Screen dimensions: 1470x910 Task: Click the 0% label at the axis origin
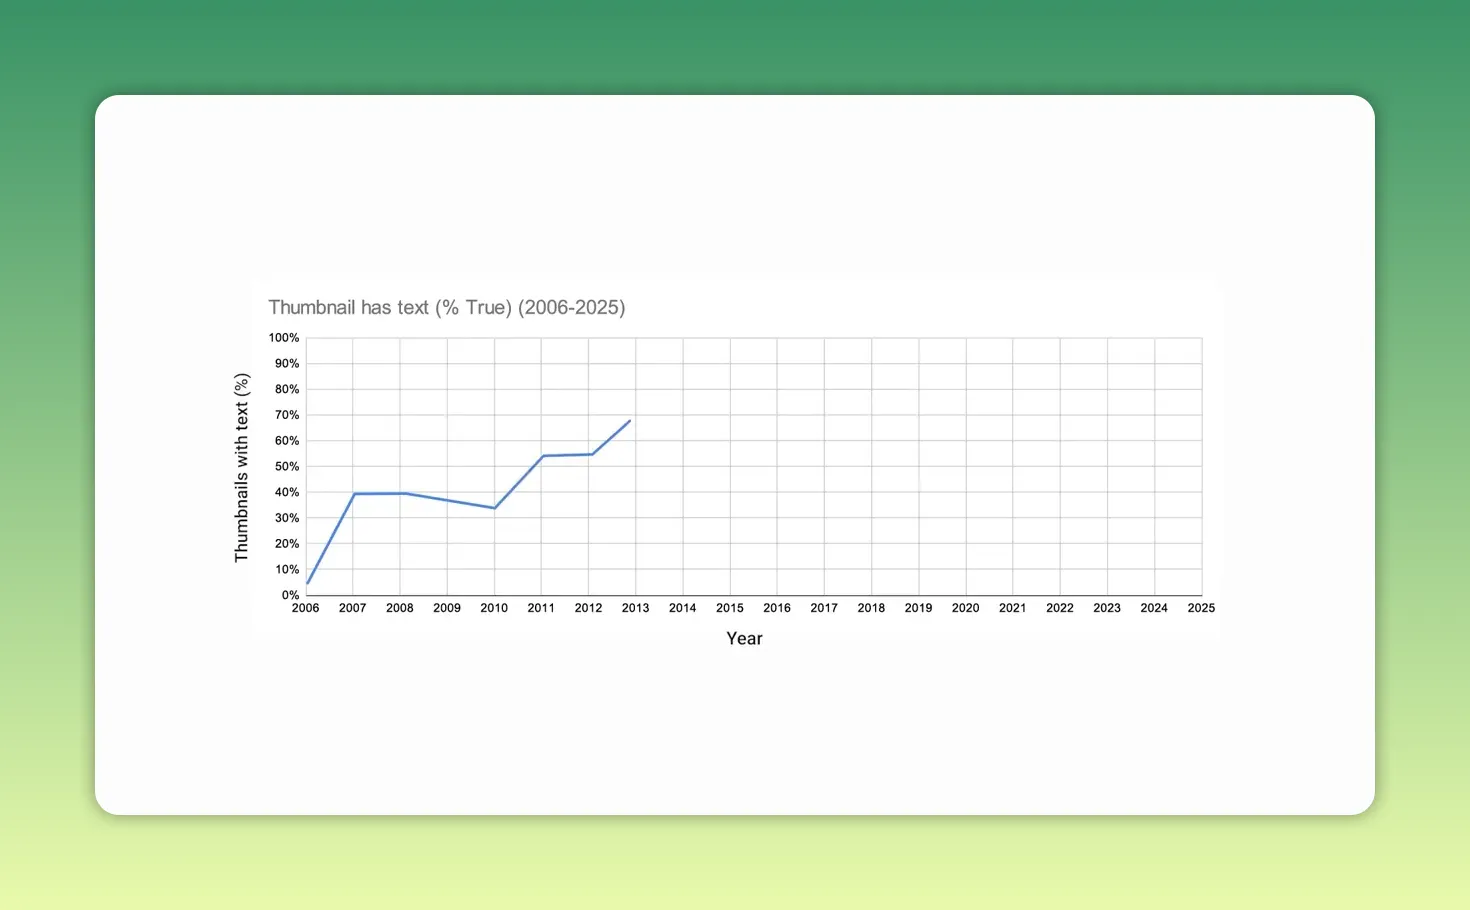pyautogui.click(x=289, y=594)
